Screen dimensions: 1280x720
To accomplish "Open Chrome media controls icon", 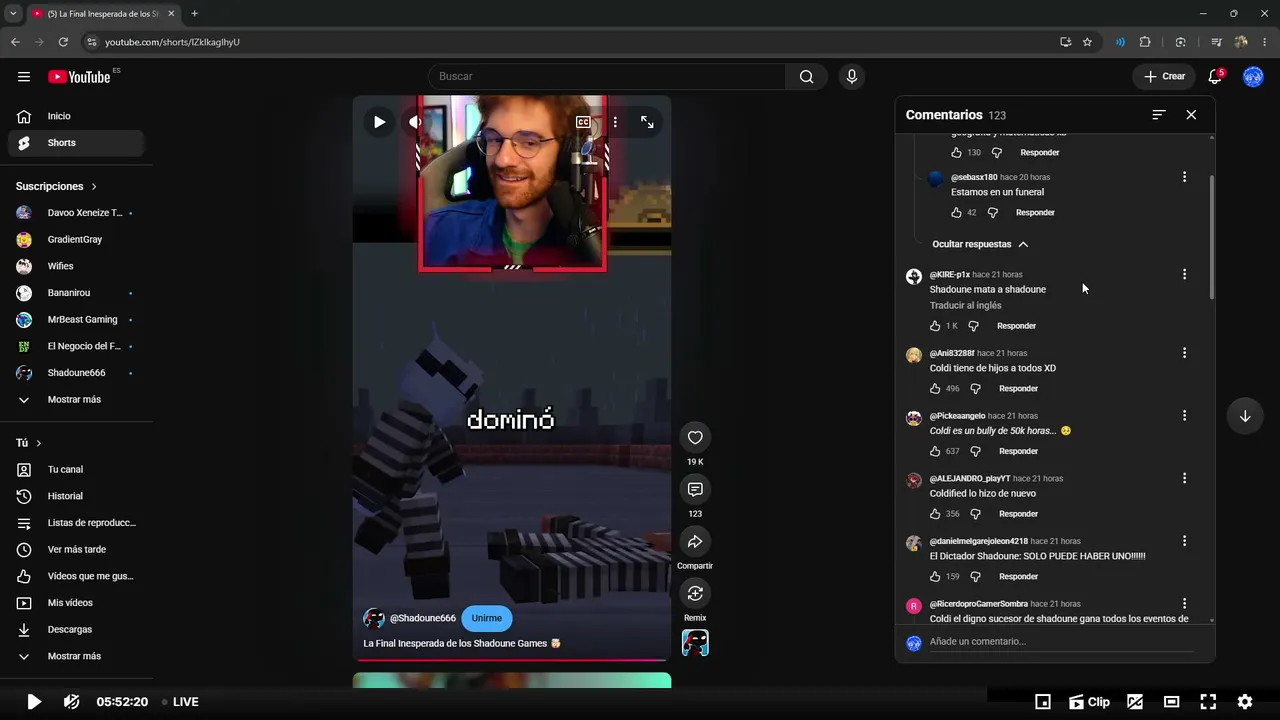I will coord(1216,42).
